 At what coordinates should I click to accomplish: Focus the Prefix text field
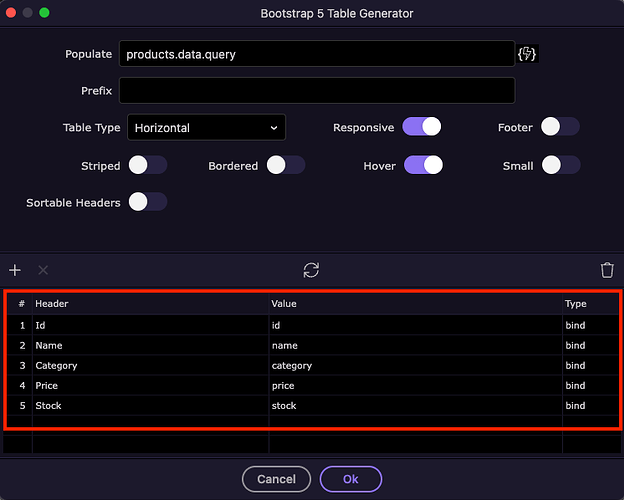tap(316, 91)
